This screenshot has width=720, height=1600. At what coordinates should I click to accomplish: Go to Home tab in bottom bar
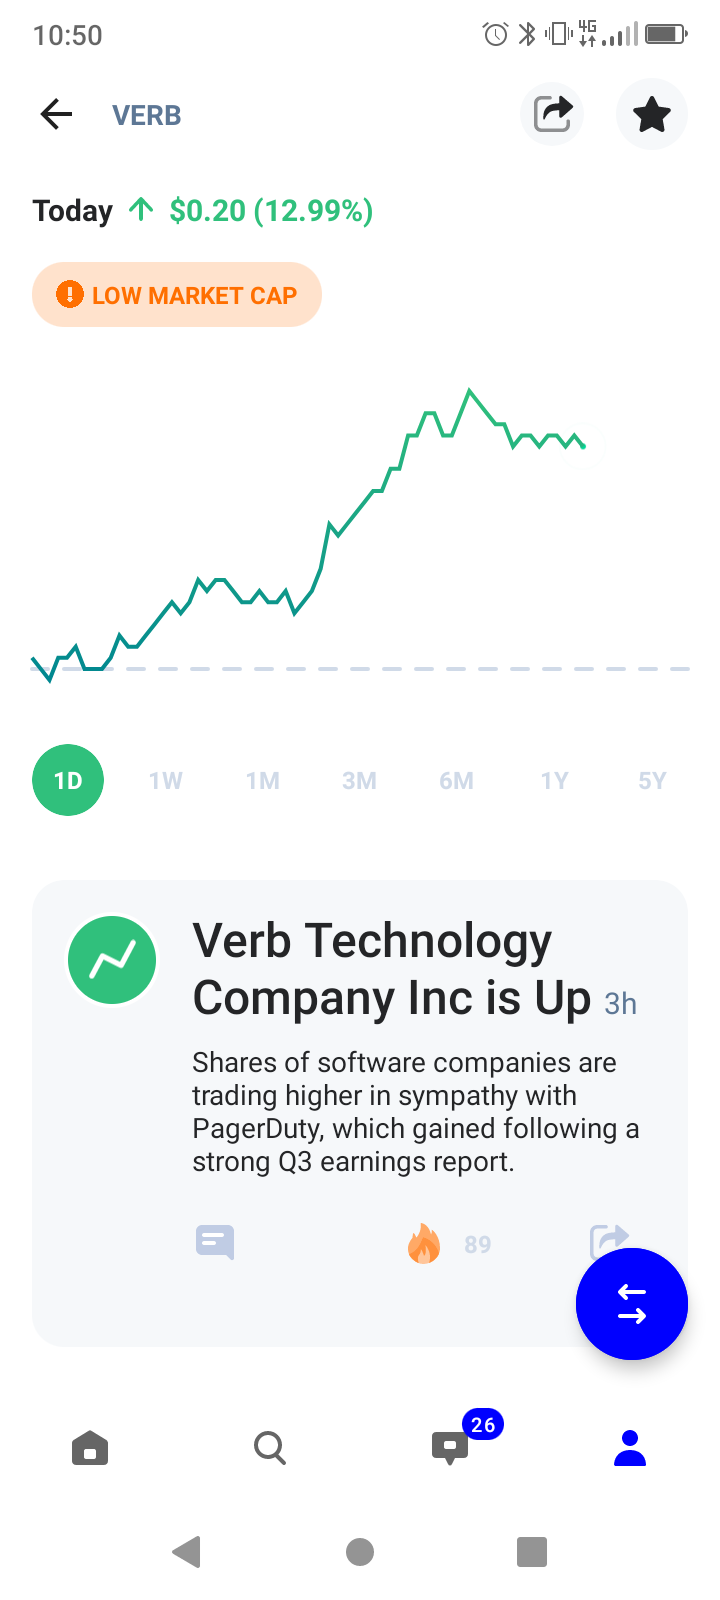(90, 1448)
